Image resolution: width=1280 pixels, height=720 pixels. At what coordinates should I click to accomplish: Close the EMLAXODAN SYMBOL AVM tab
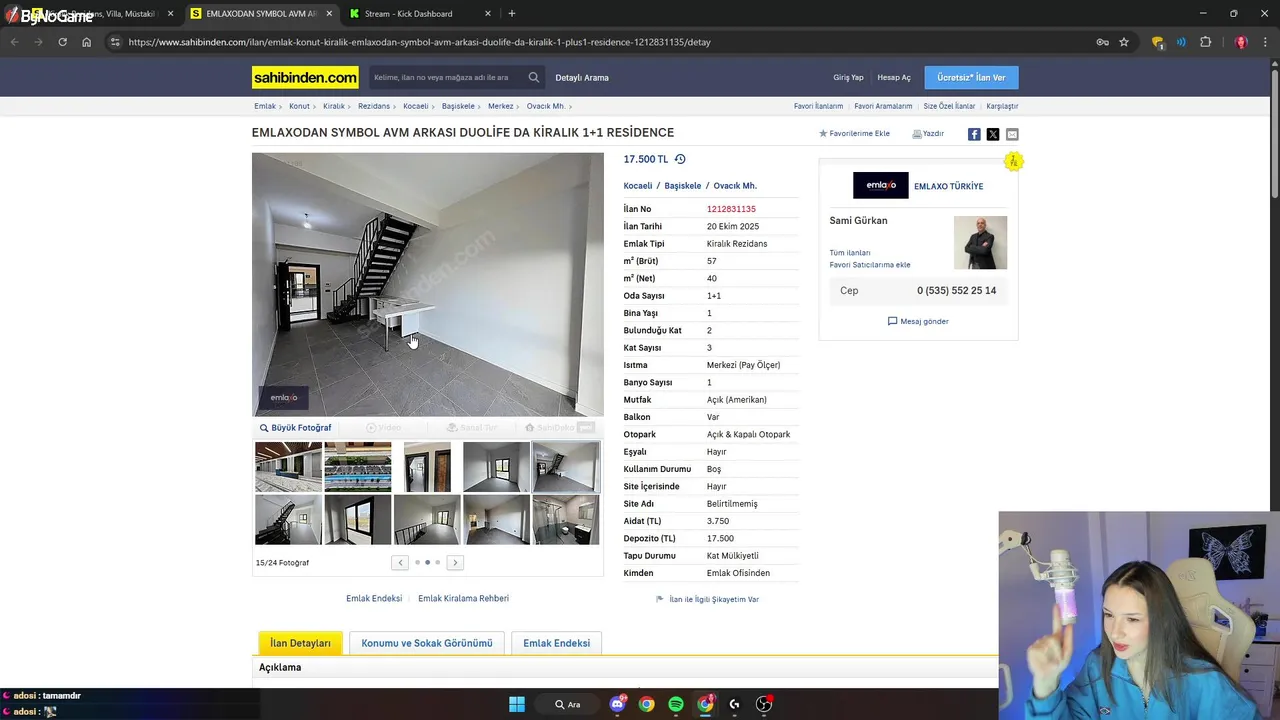tap(329, 14)
